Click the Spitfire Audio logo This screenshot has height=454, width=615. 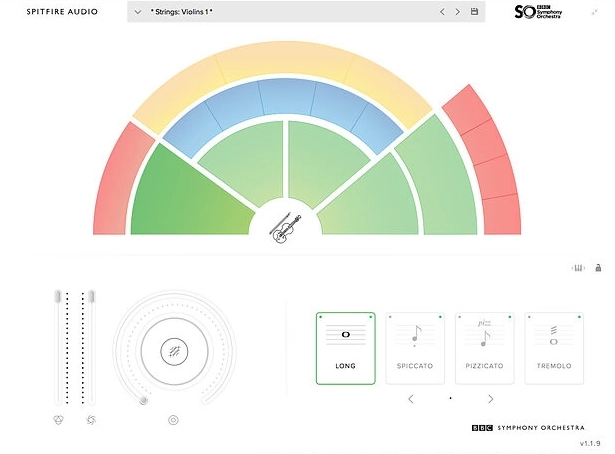[x=54, y=12]
